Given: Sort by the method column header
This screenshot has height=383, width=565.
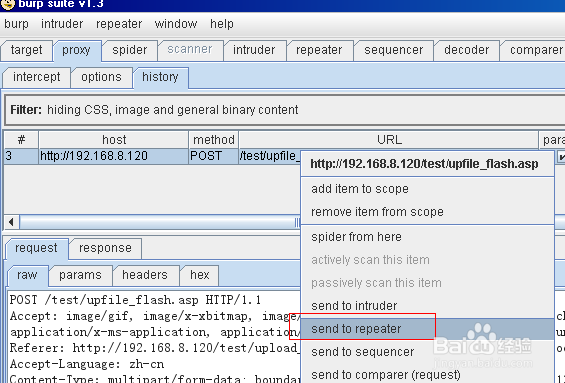Looking at the screenshot, I should pos(213,140).
